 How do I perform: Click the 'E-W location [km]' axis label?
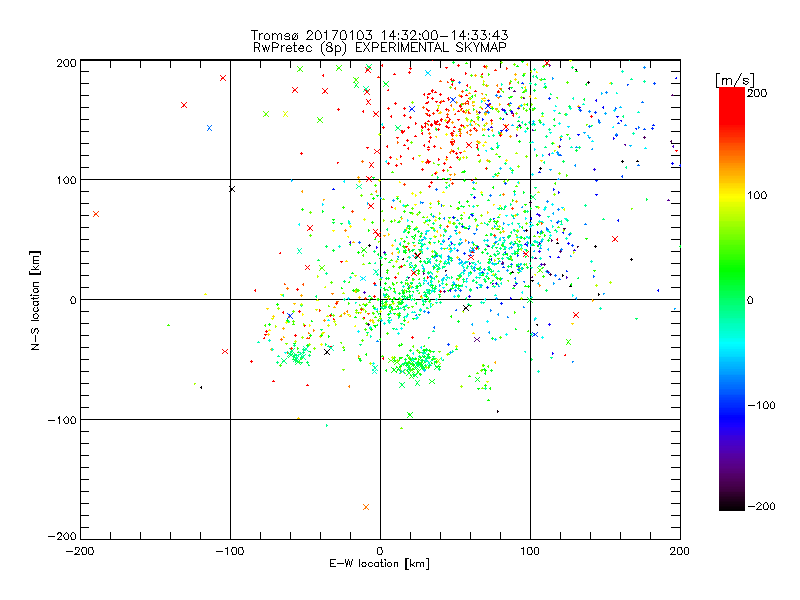click(379, 564)
